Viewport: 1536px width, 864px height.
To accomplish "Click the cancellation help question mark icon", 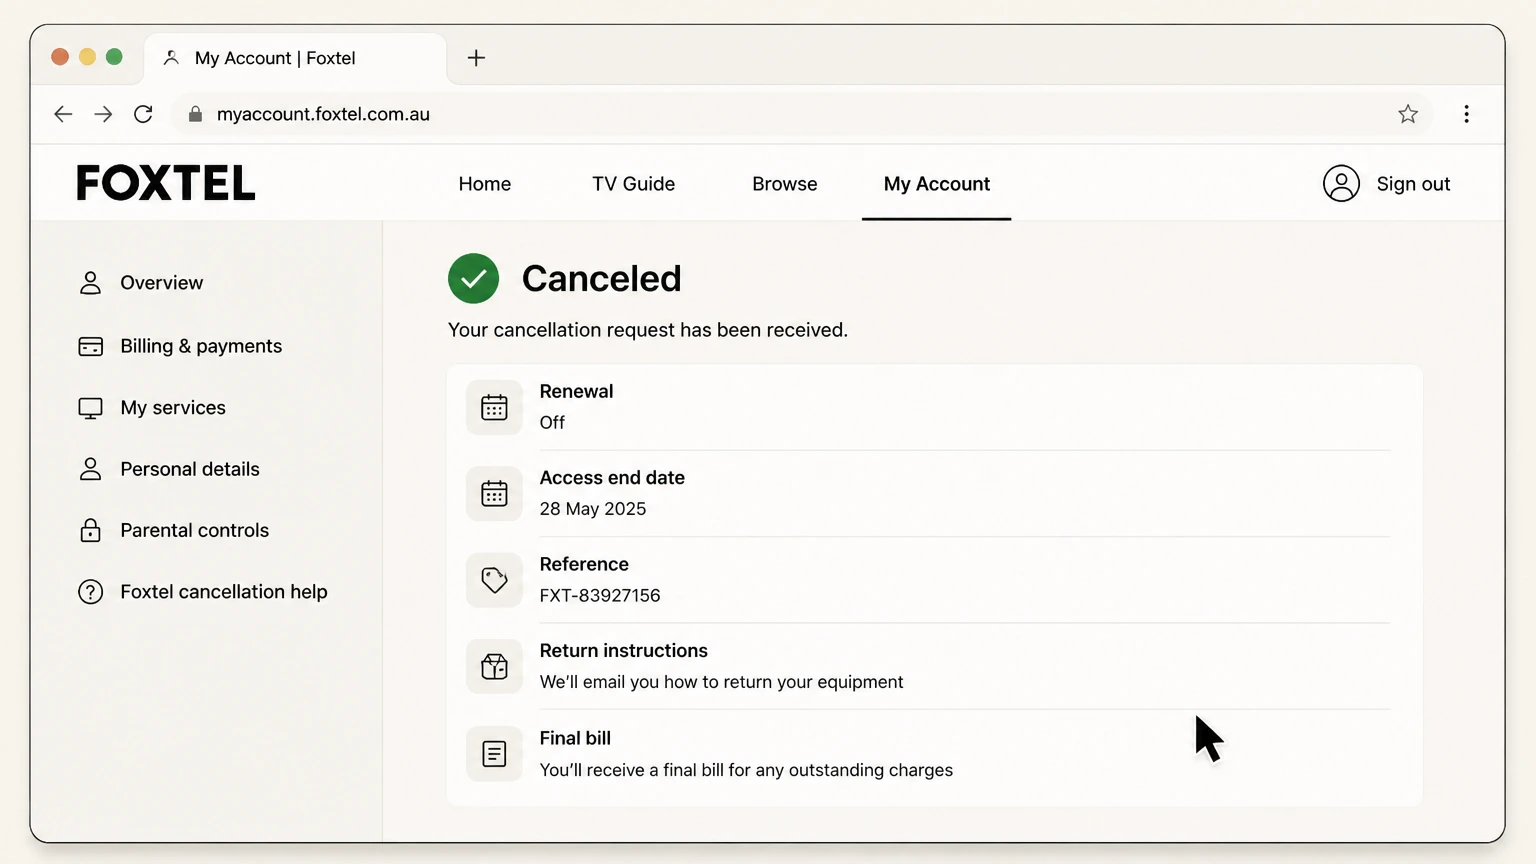I will pyautogui.click(x=90, y=592).
